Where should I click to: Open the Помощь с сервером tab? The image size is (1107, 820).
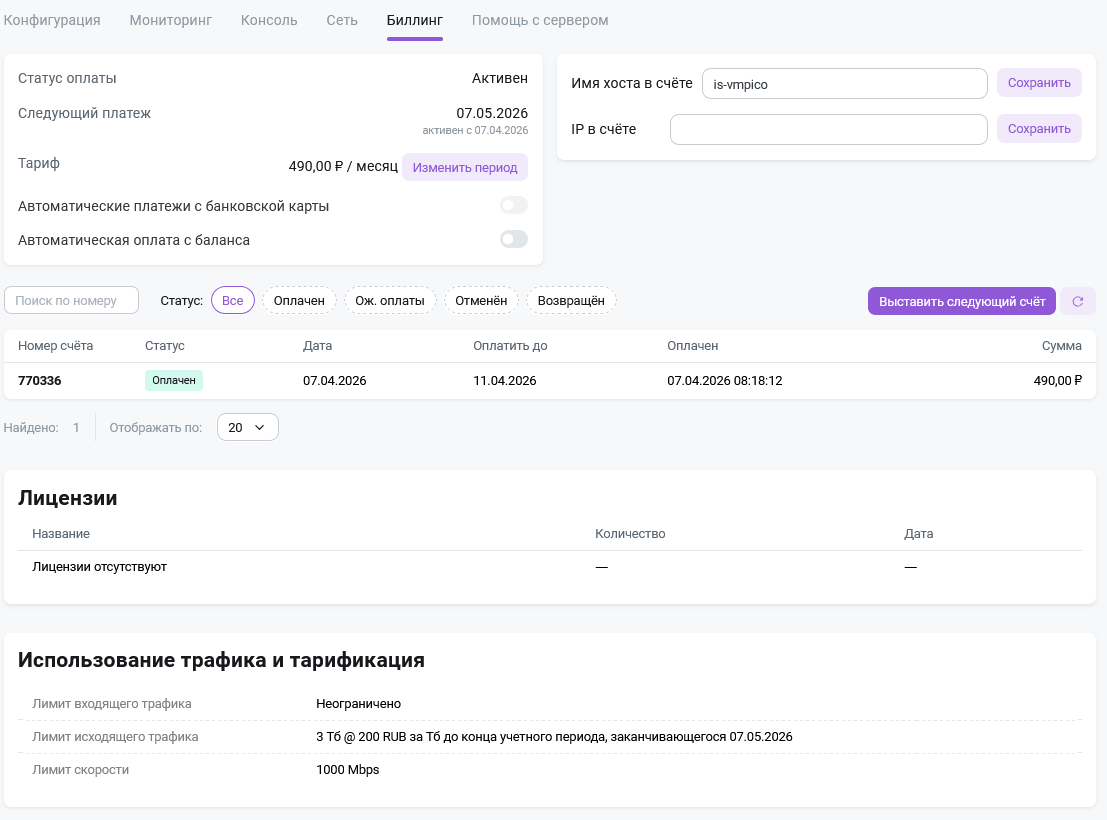(540, 20)
